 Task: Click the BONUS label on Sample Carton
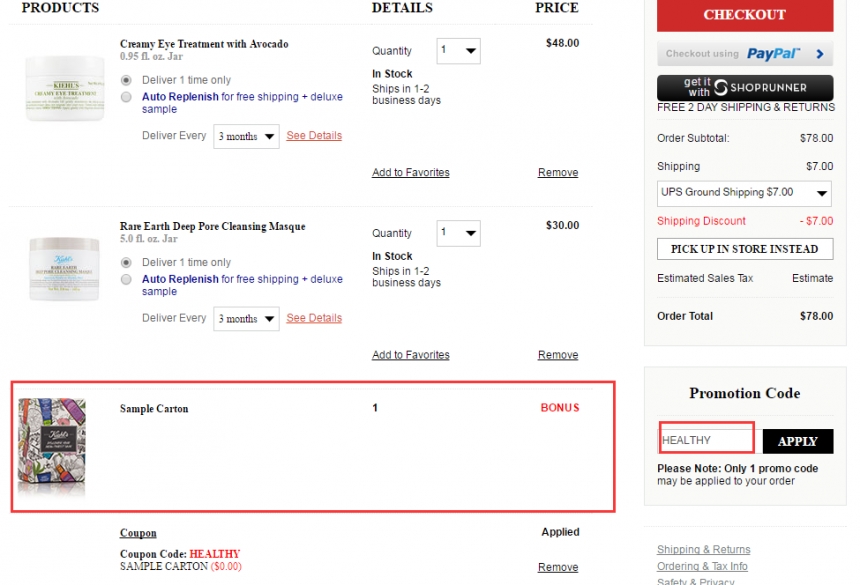click(559, 408)
